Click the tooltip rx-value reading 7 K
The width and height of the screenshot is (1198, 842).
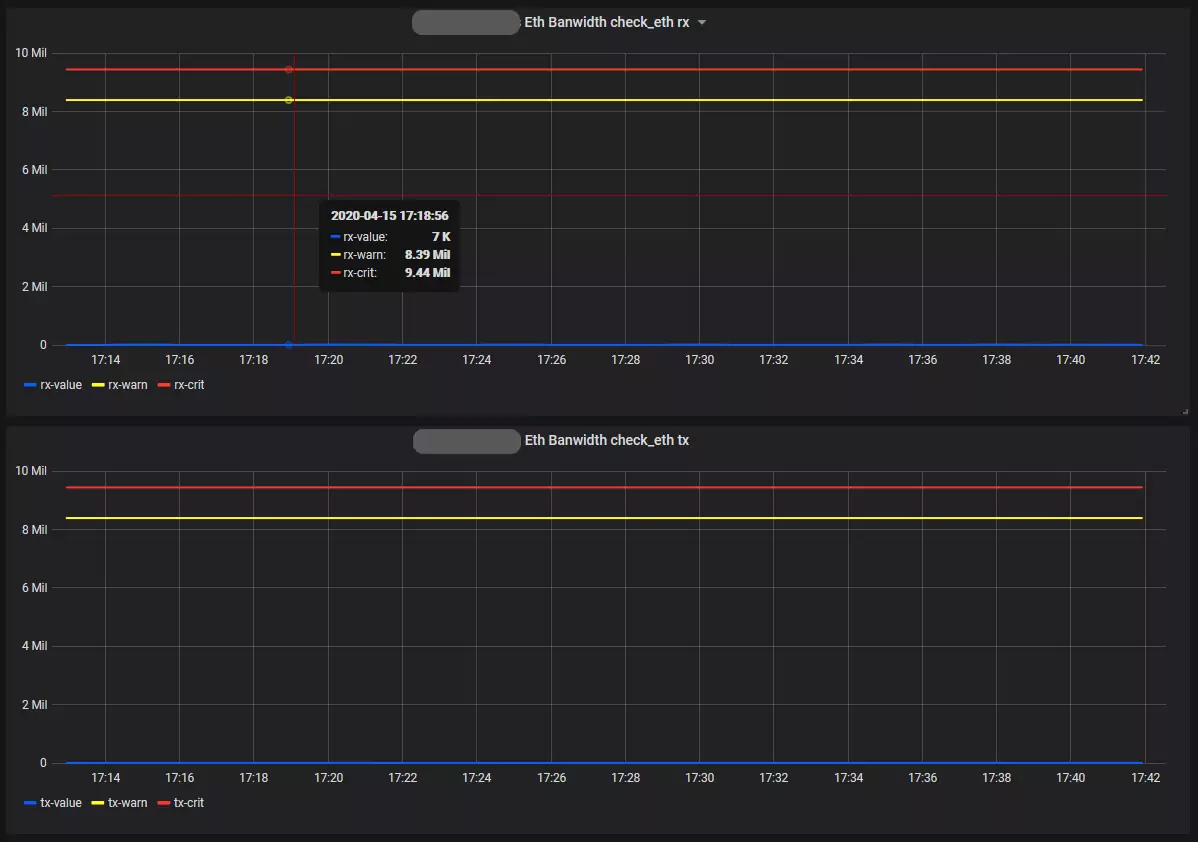click(x=441, y=237)
